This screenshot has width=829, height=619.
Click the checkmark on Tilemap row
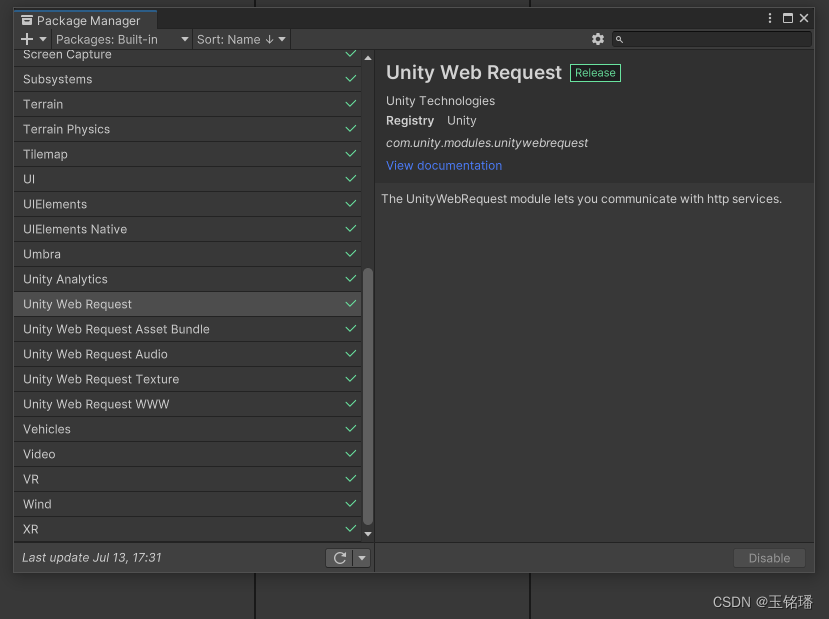tap(350, 154)
